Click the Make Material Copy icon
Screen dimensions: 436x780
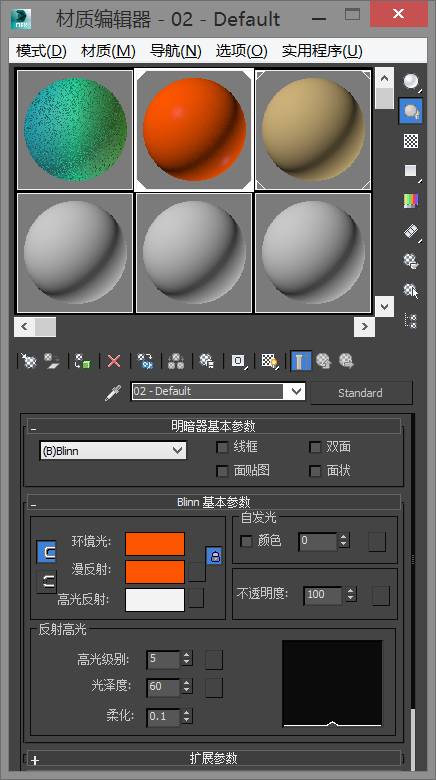coord(145,361)
